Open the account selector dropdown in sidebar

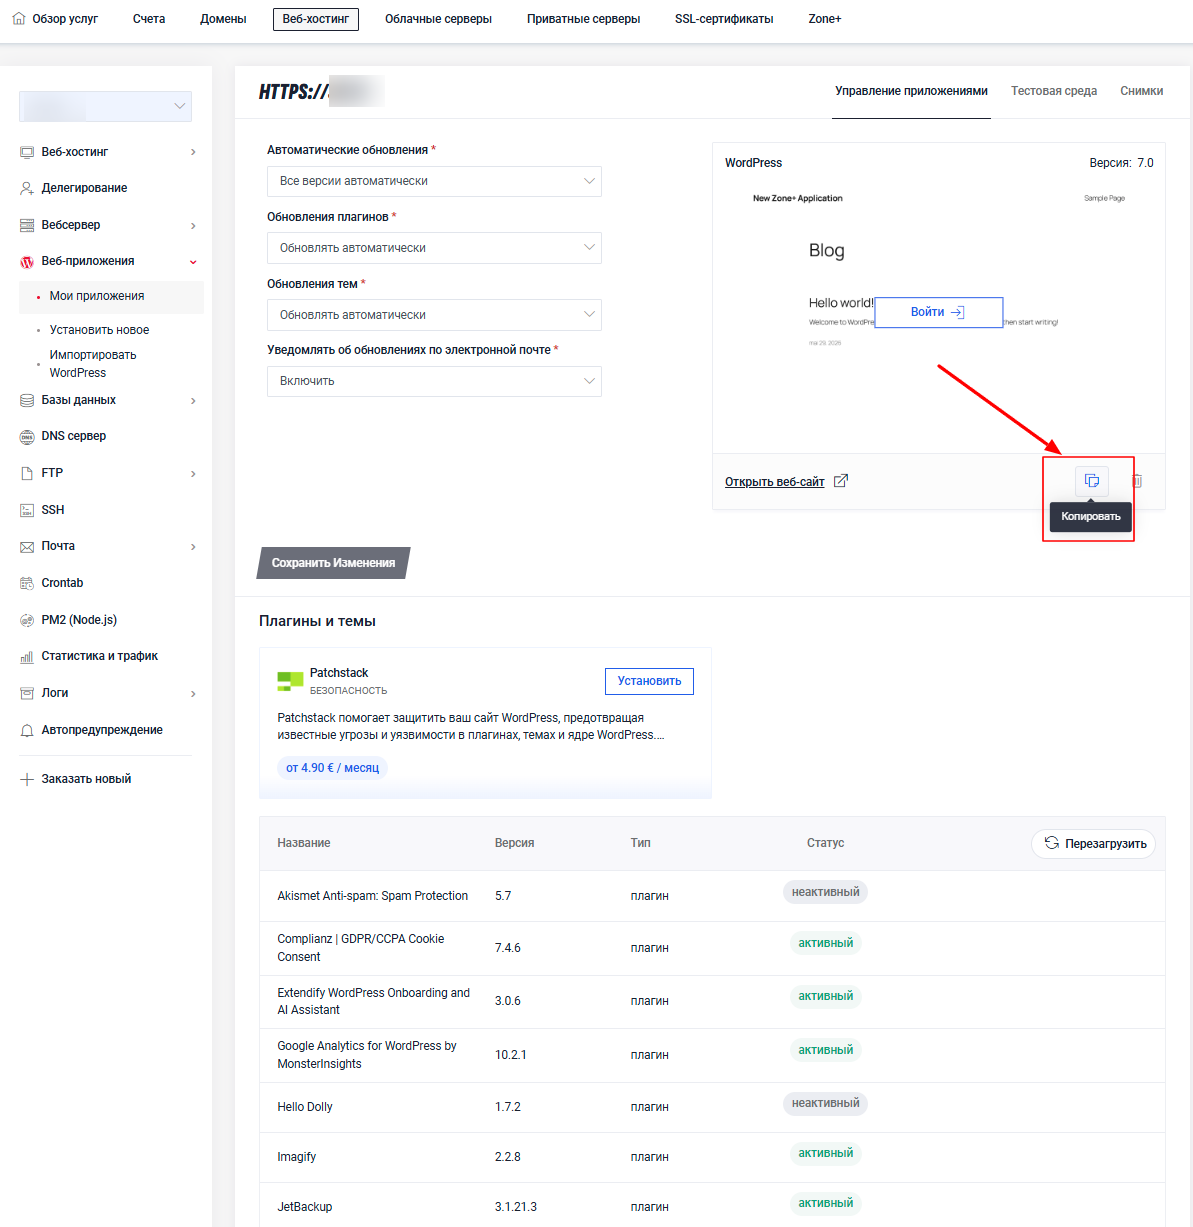point(106,106)
